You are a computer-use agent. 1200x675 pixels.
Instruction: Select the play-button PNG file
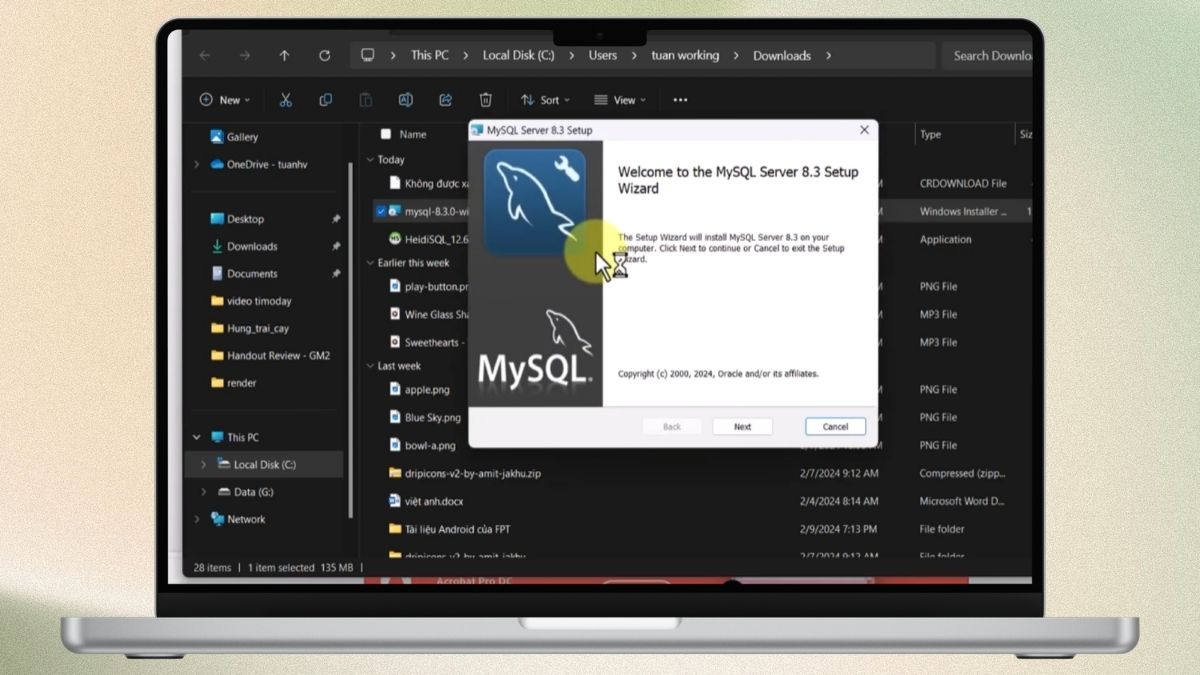[428, 287]
